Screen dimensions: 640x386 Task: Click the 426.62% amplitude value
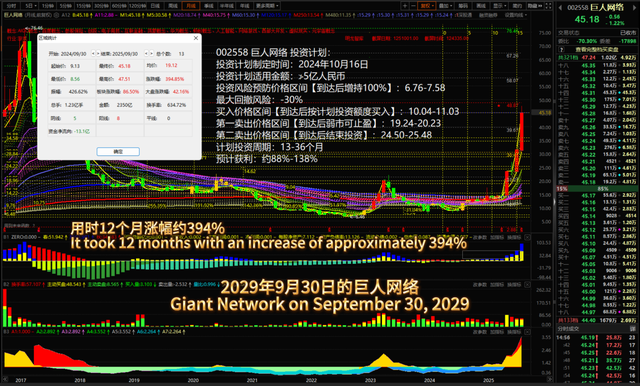78,92
